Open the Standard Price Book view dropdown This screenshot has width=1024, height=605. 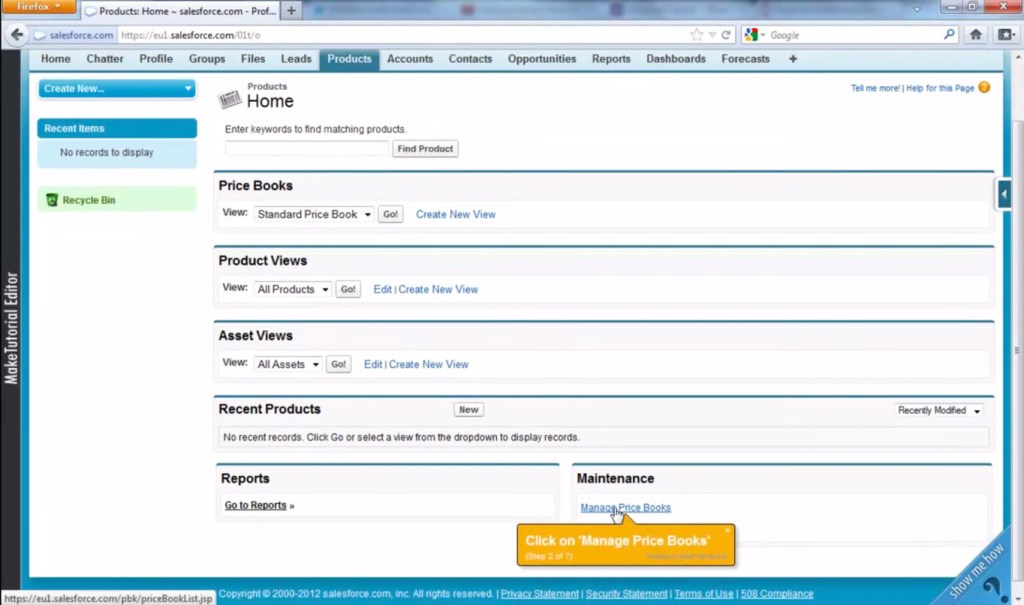pyautogui.click(x=313, y=214)
